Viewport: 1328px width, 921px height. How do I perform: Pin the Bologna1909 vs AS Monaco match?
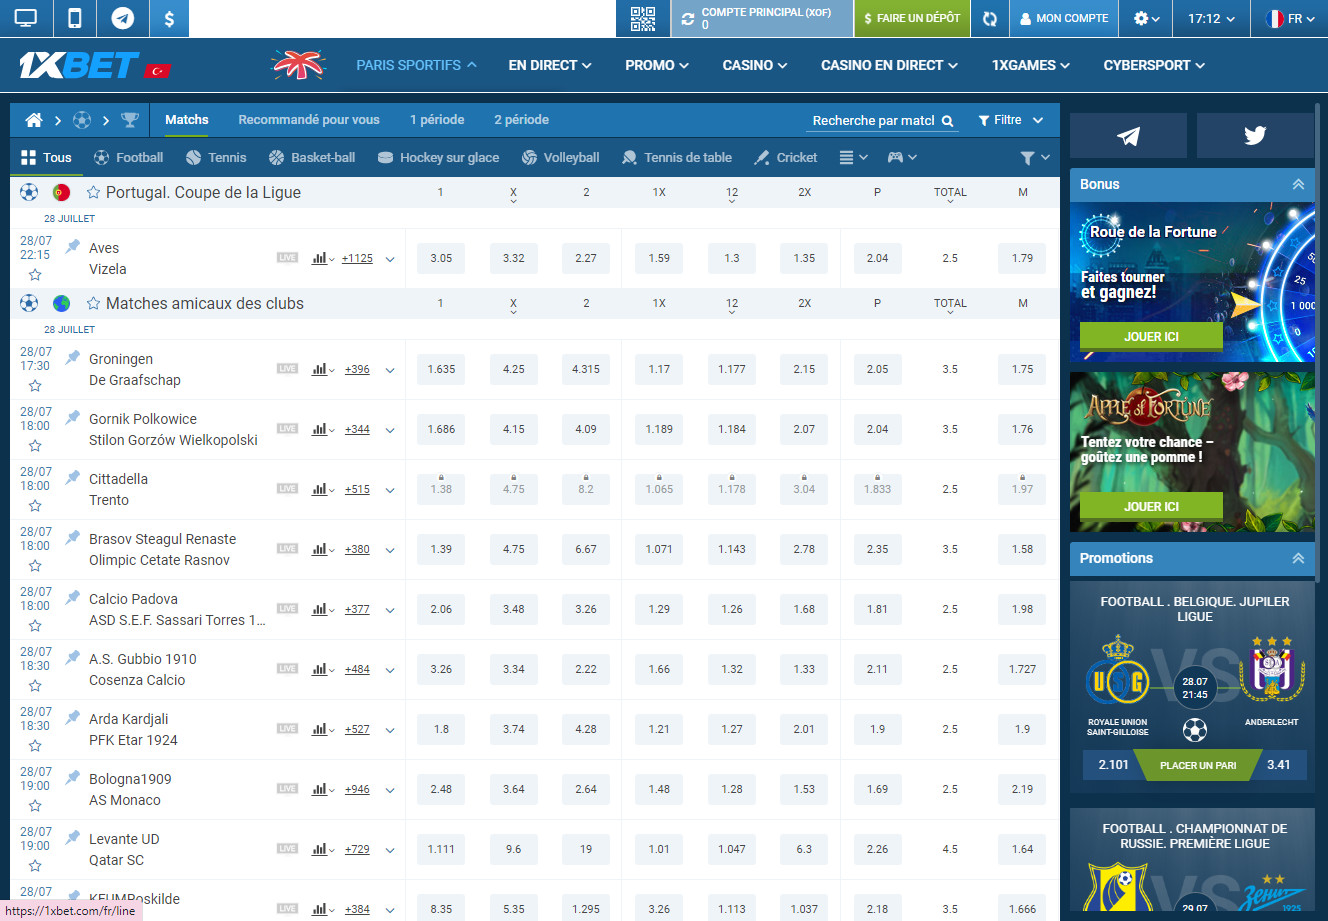pos(73,777)
